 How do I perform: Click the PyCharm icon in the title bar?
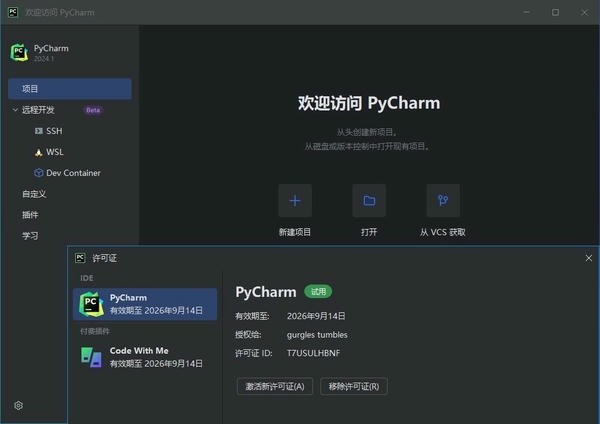coord(13,12)
